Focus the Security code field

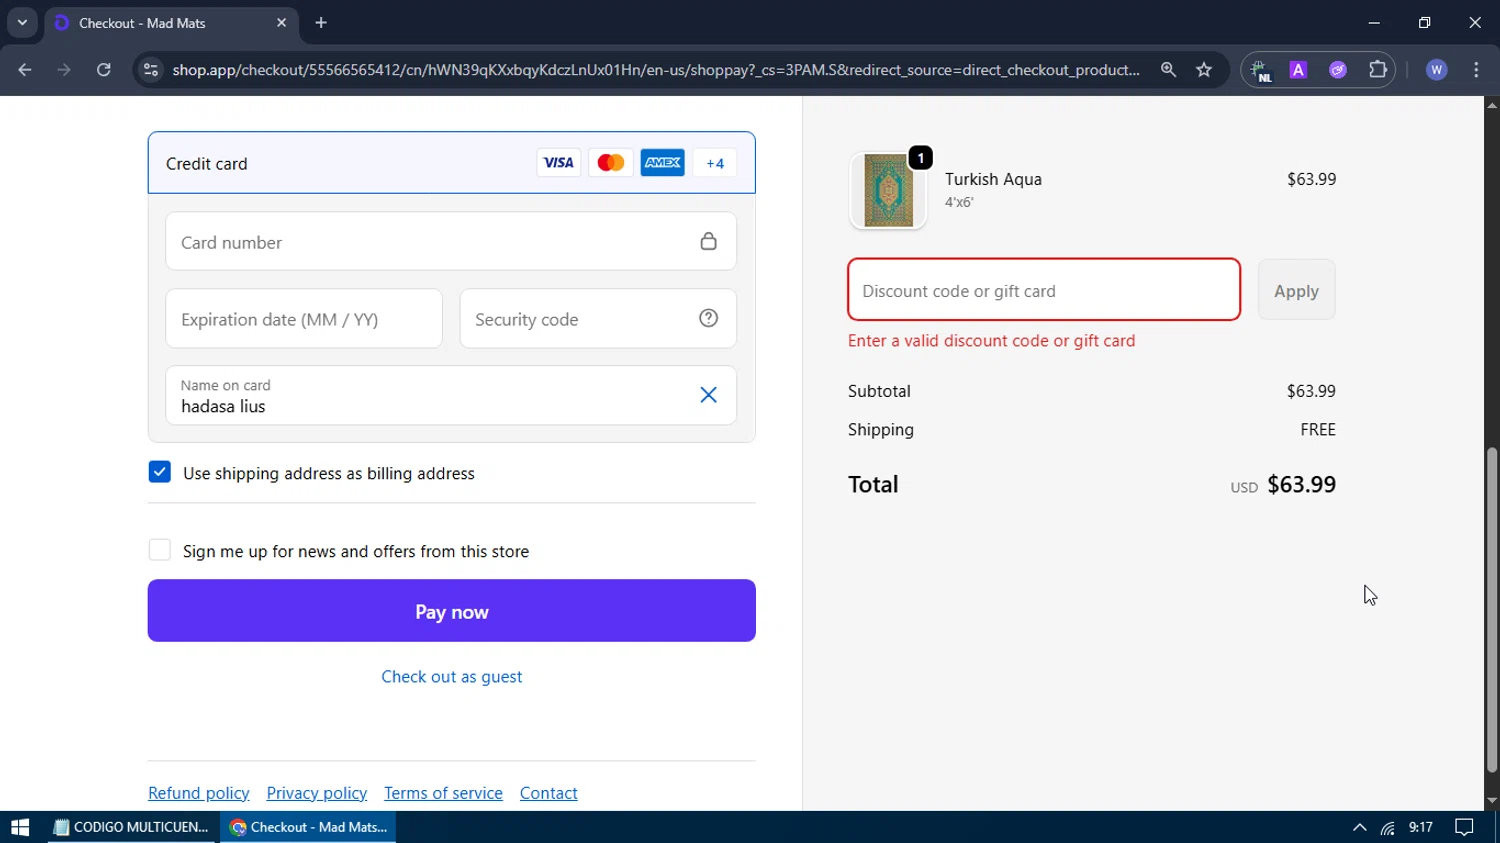598,319
